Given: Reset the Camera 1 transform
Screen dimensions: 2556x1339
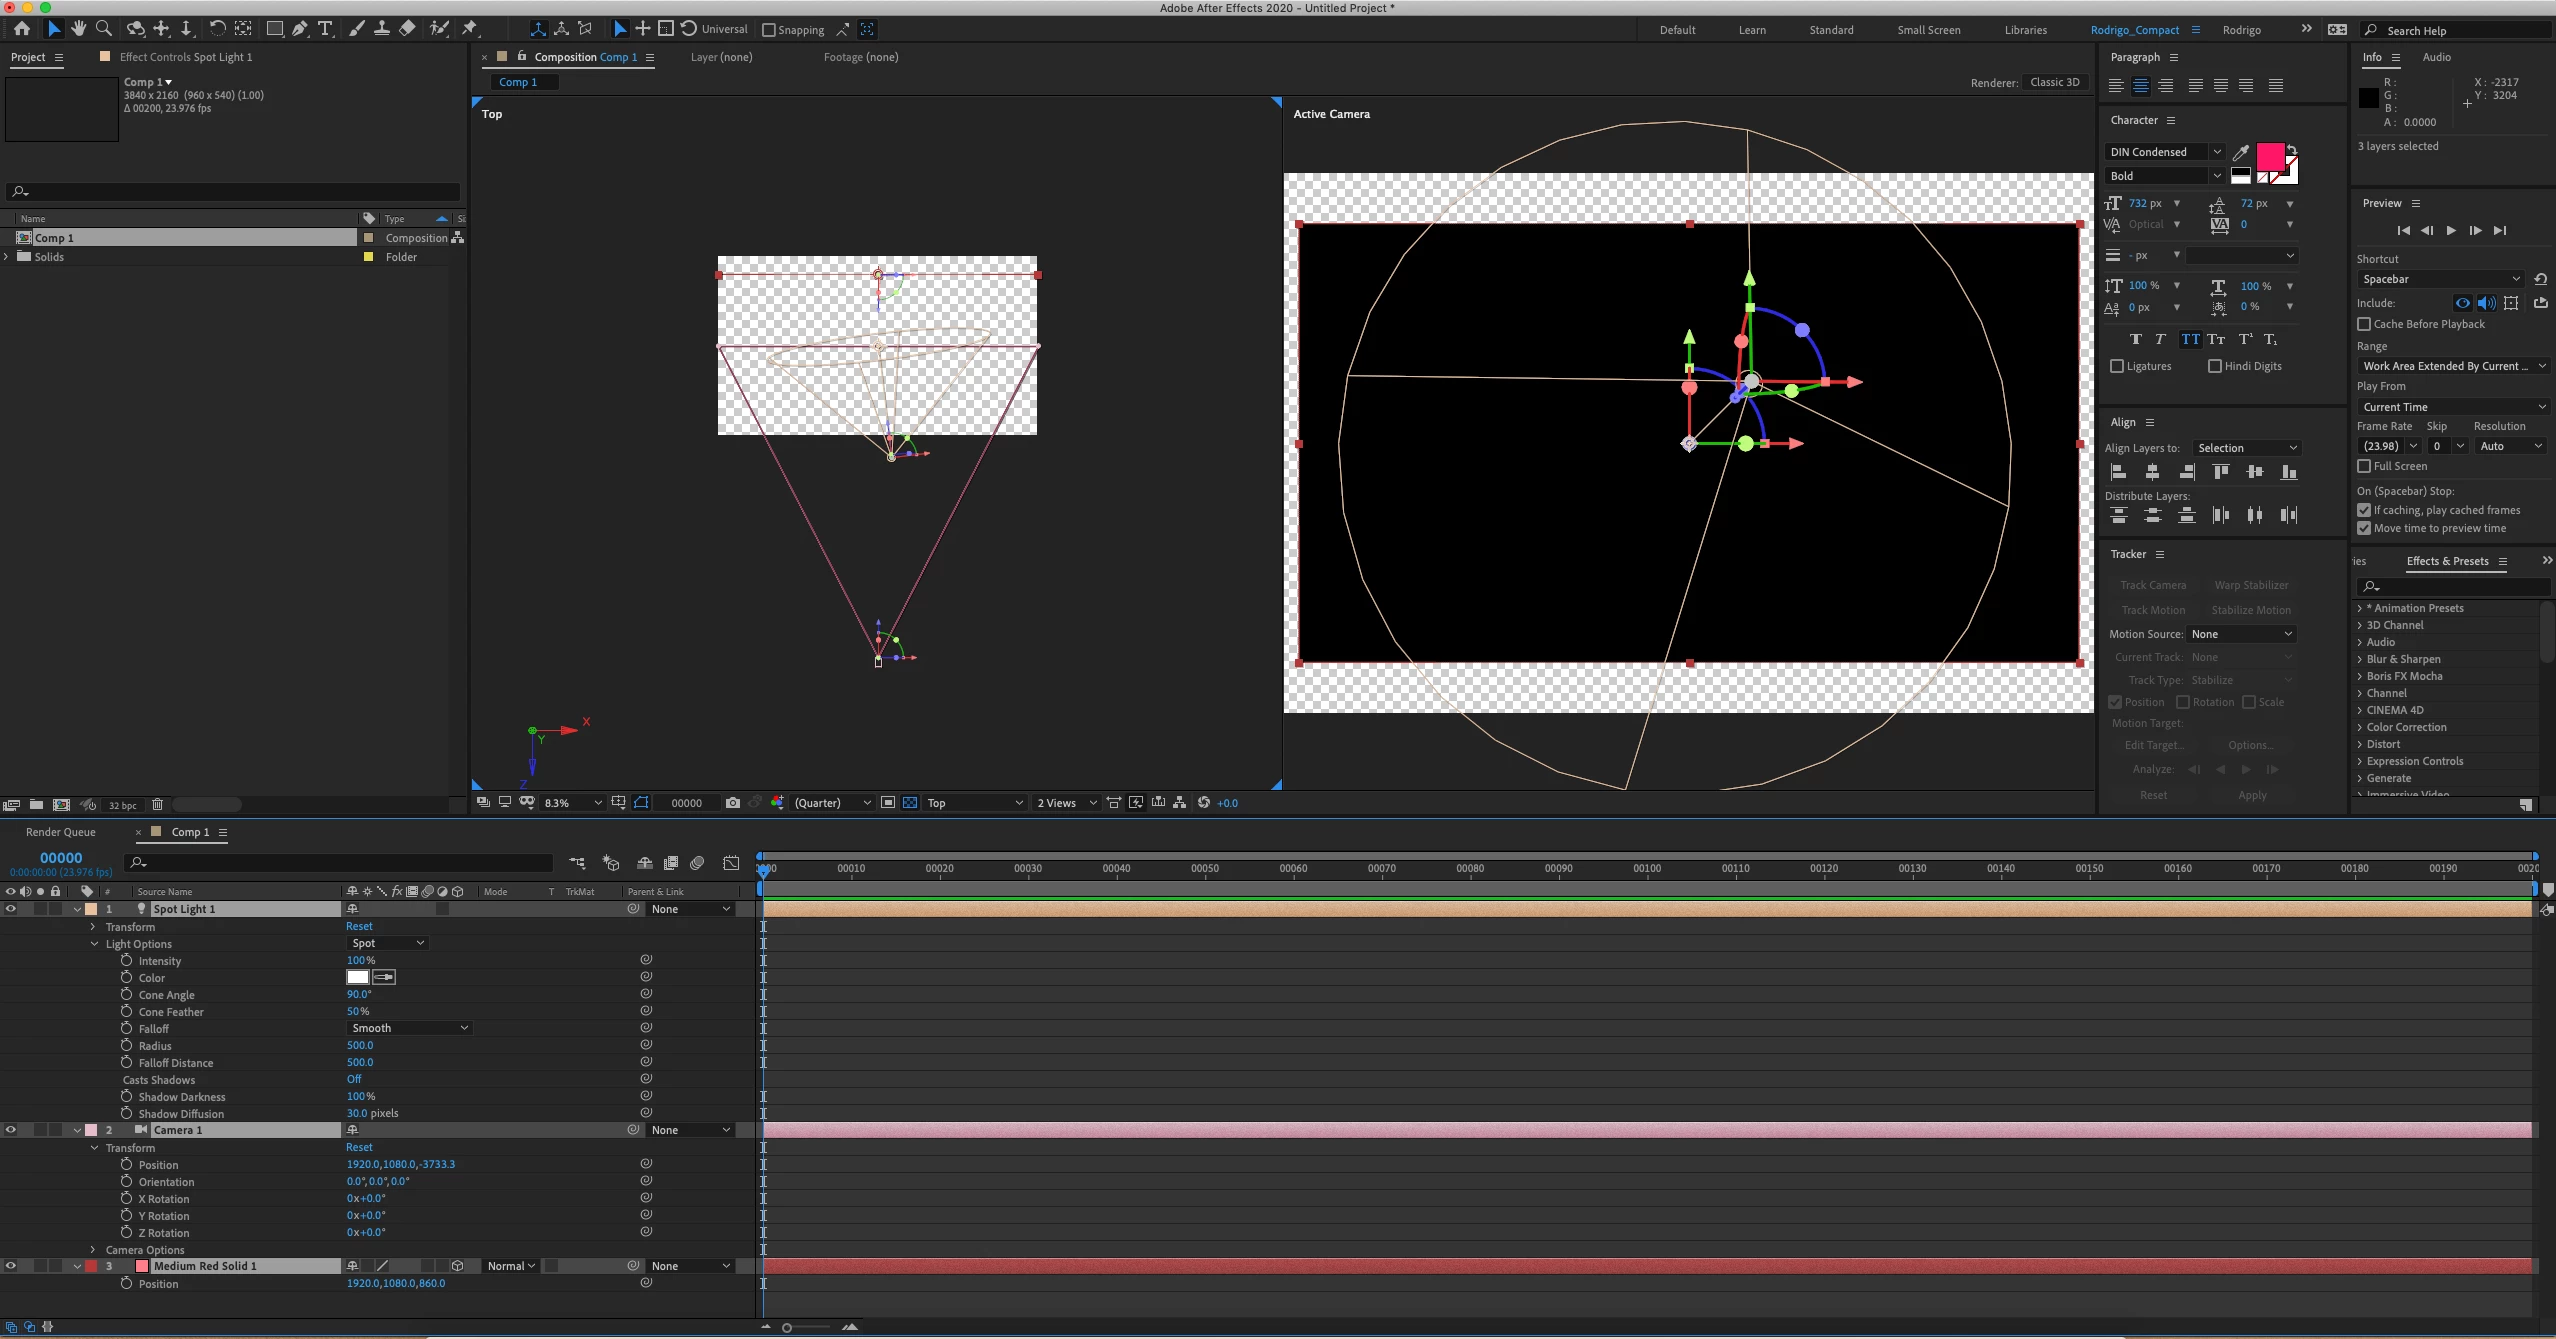Looking at the screenshot, I should pos(359,1147).
